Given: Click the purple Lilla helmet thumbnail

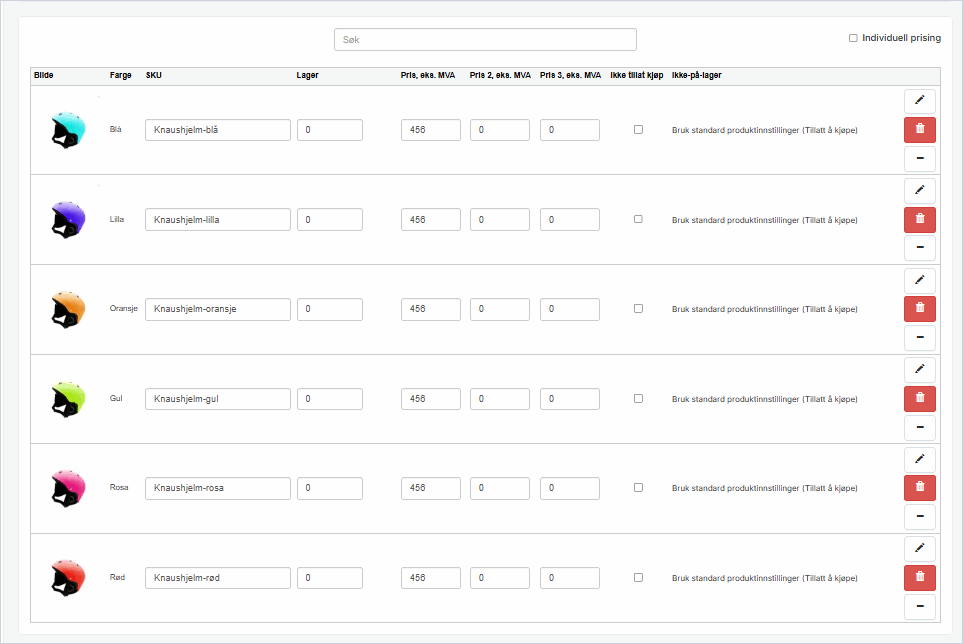Looking at the screenshot, I should (x=67, y=219).
